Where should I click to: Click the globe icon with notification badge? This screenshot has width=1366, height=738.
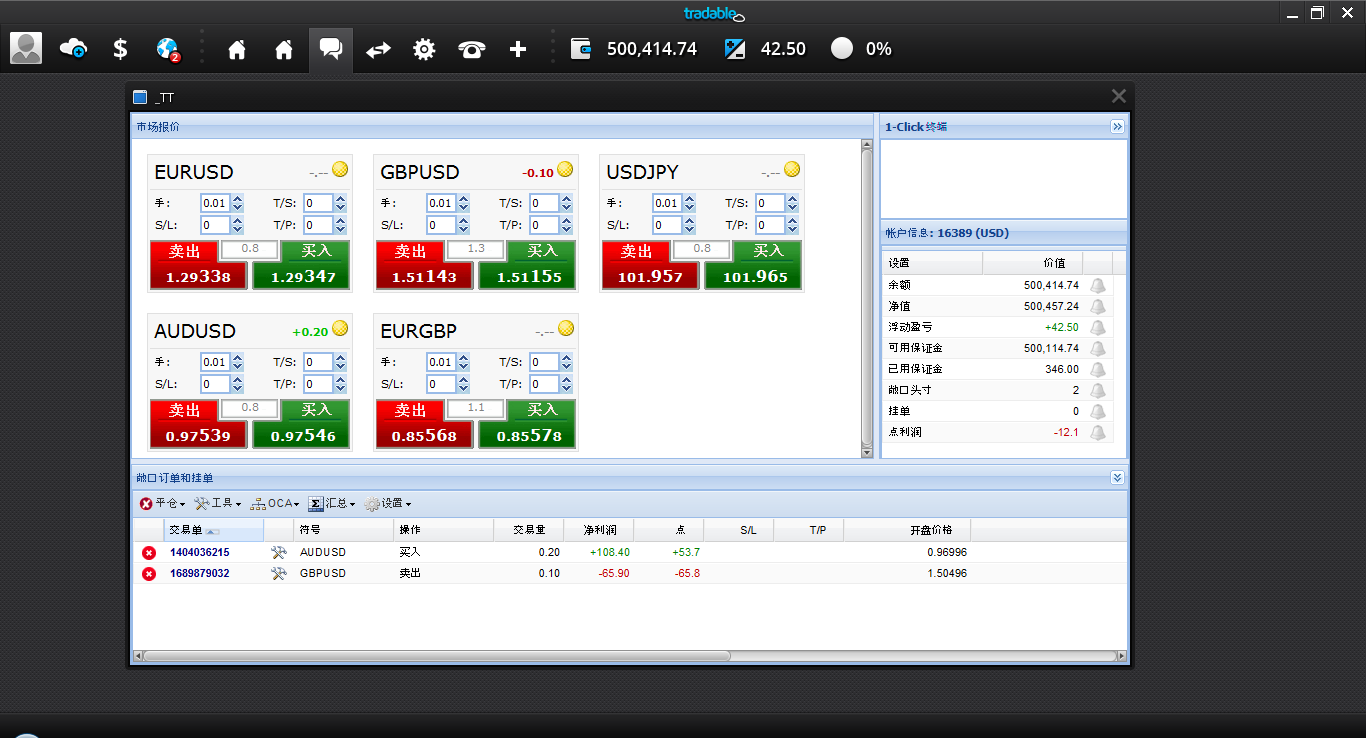click(x=168, y=48)
